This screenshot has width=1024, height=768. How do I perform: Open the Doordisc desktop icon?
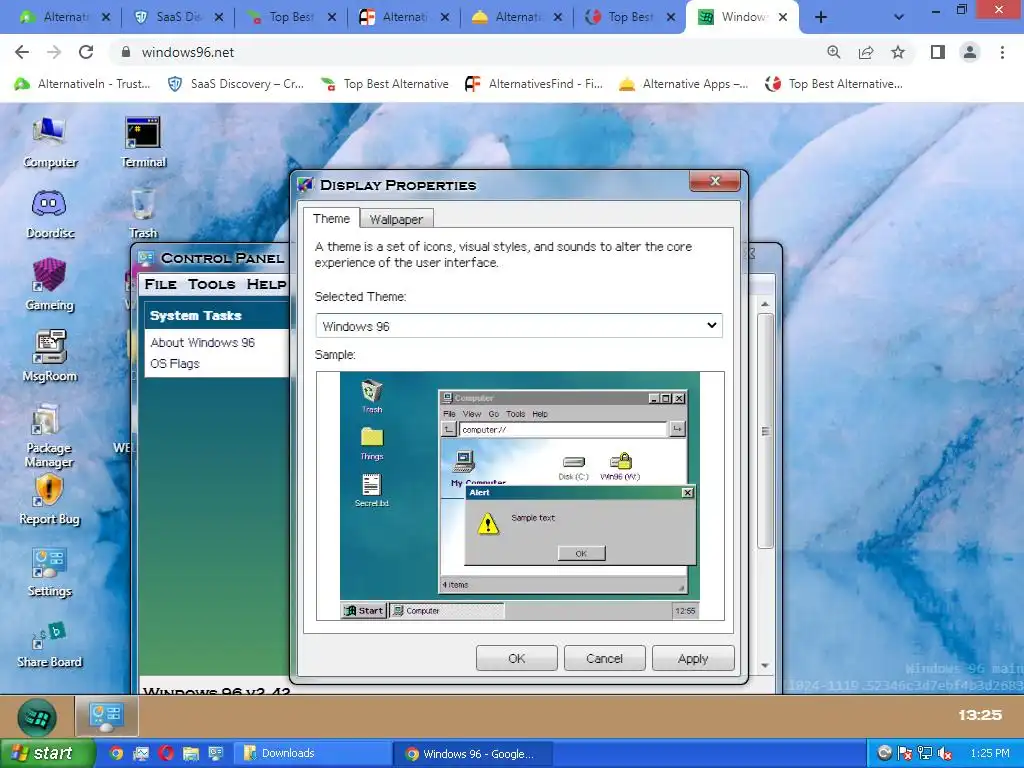tap(50, 214)
